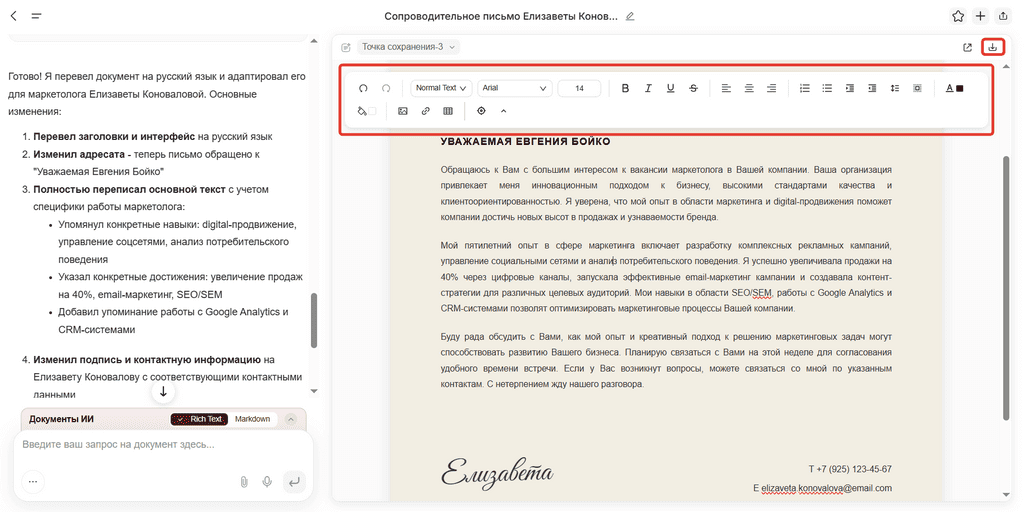Send the request

click(294, 482)
